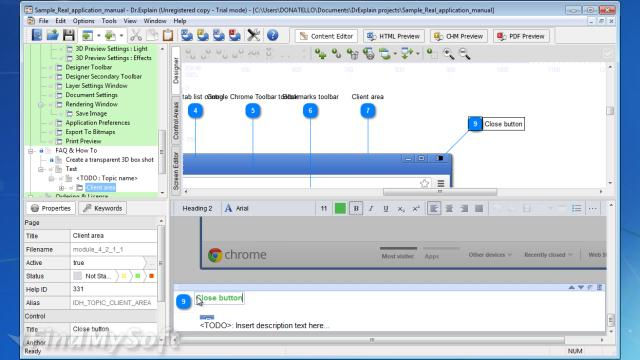The image size is (640, 360).
Task: Toggle Italic formatting
Action: click(x=371, y=209)
